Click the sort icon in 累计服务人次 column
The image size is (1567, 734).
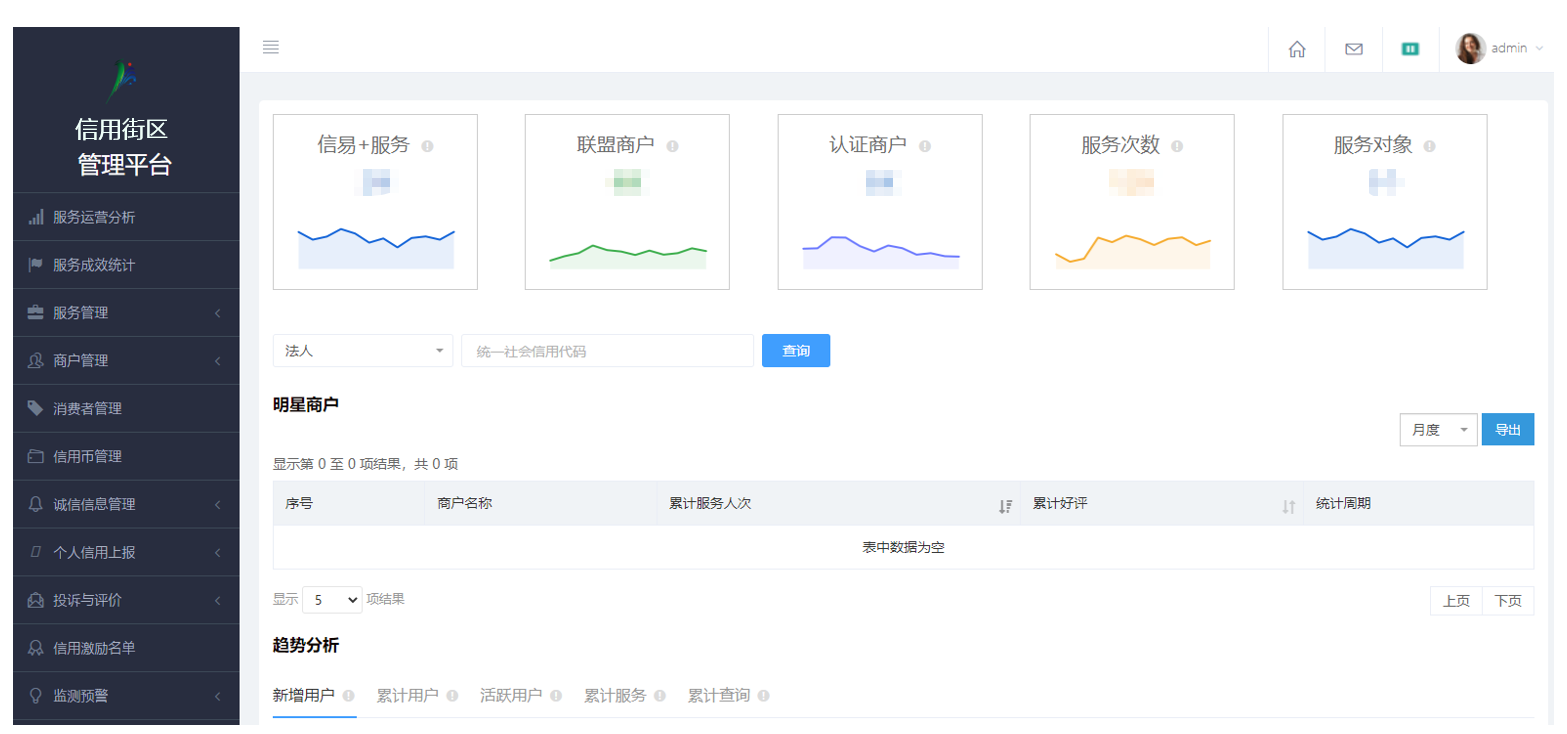(x=1005, y=506)
